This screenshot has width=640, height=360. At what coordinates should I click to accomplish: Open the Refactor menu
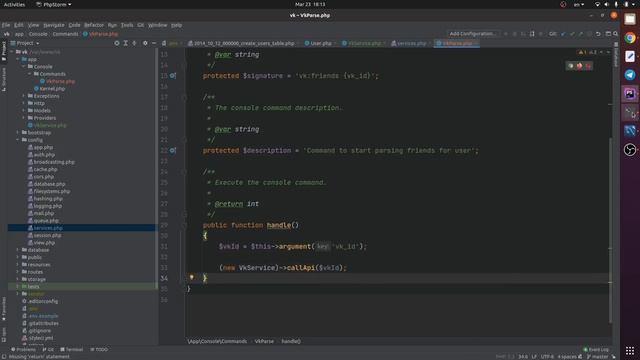click(x=94, y=25)
